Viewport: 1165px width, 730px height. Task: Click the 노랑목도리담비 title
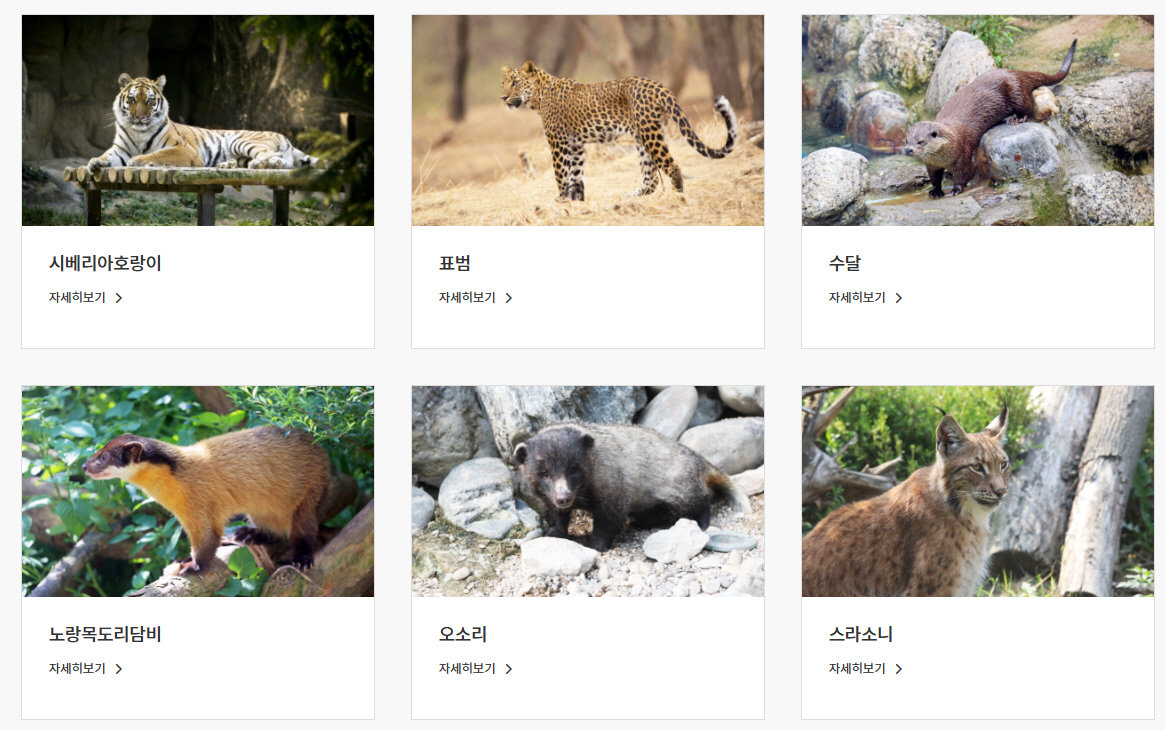(105, 634)
